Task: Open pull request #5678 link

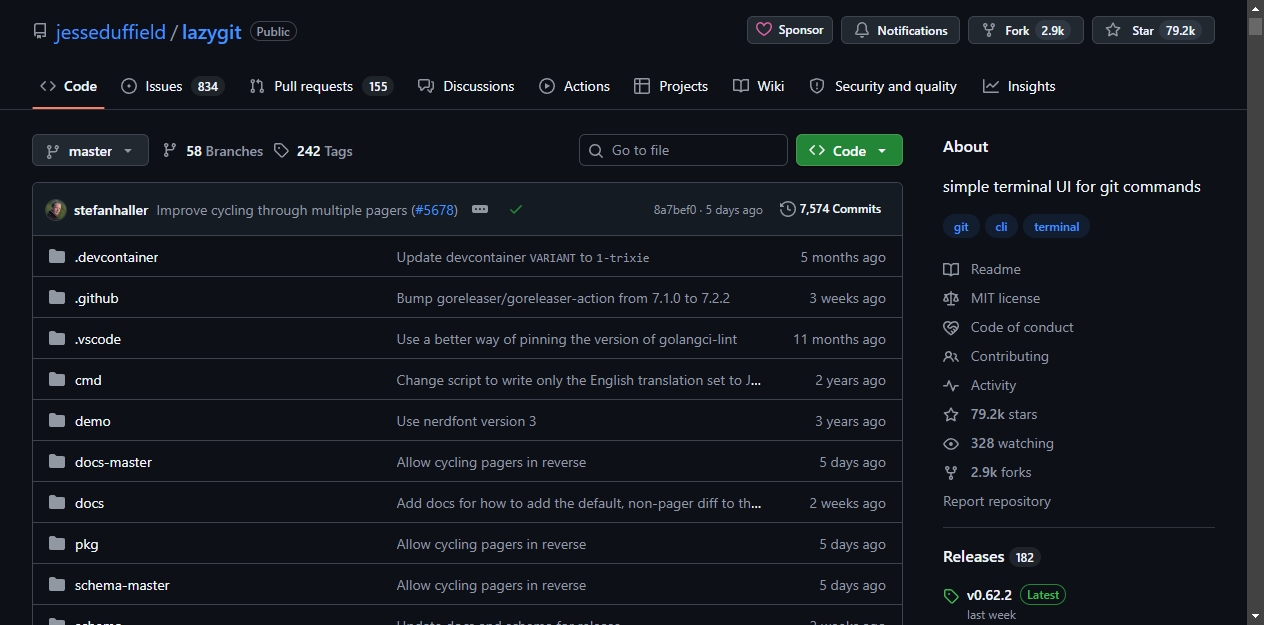Action: pyautogui.click(x=435, y=210)
